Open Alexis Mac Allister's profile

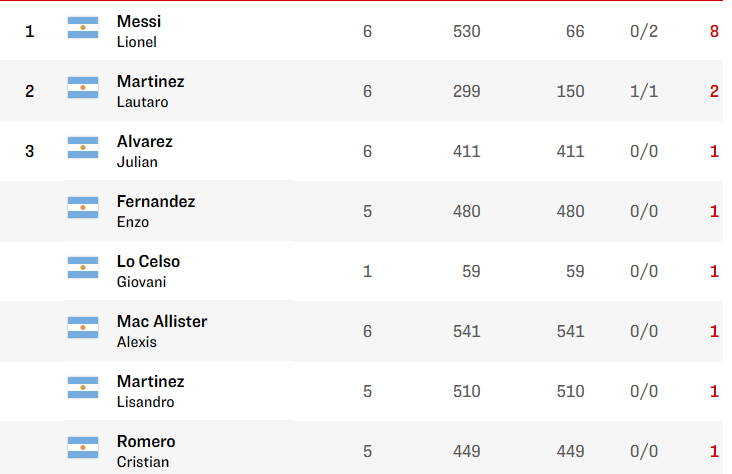click(x=162, y=331)
